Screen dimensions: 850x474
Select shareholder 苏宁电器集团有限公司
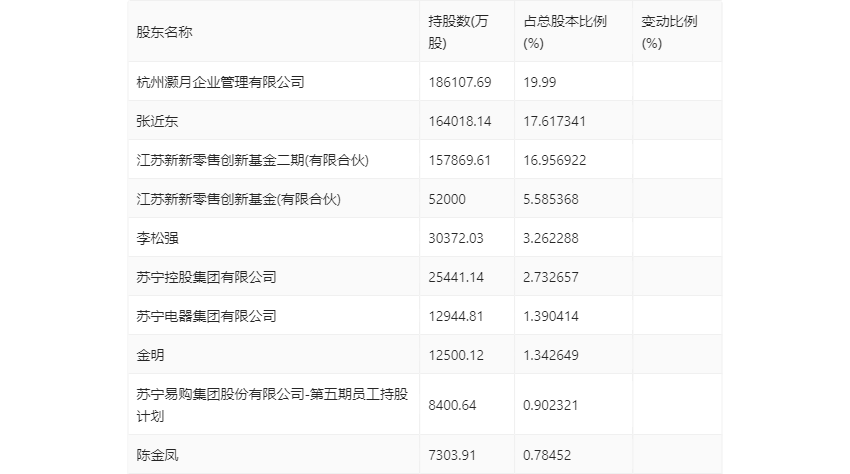[206, 316]
